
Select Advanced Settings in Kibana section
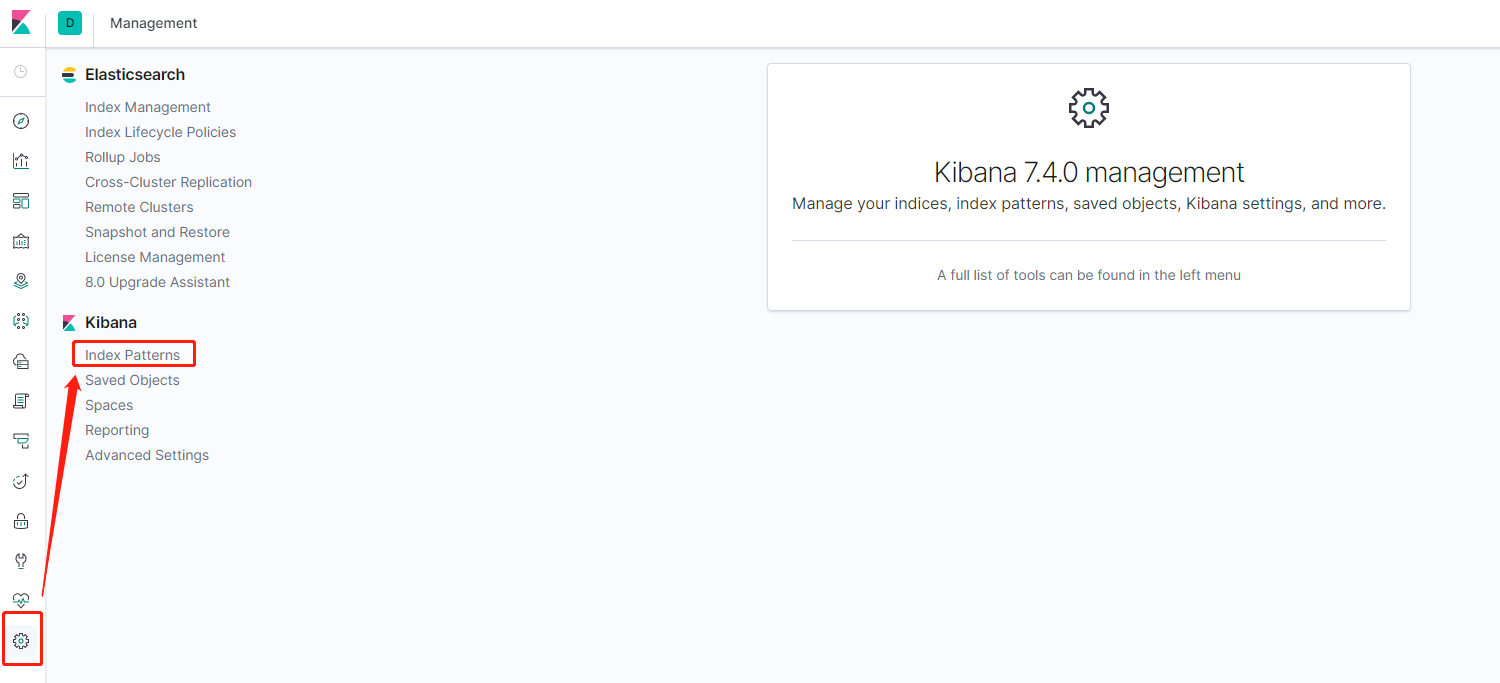pyautogui.click(x=147, y=455)
